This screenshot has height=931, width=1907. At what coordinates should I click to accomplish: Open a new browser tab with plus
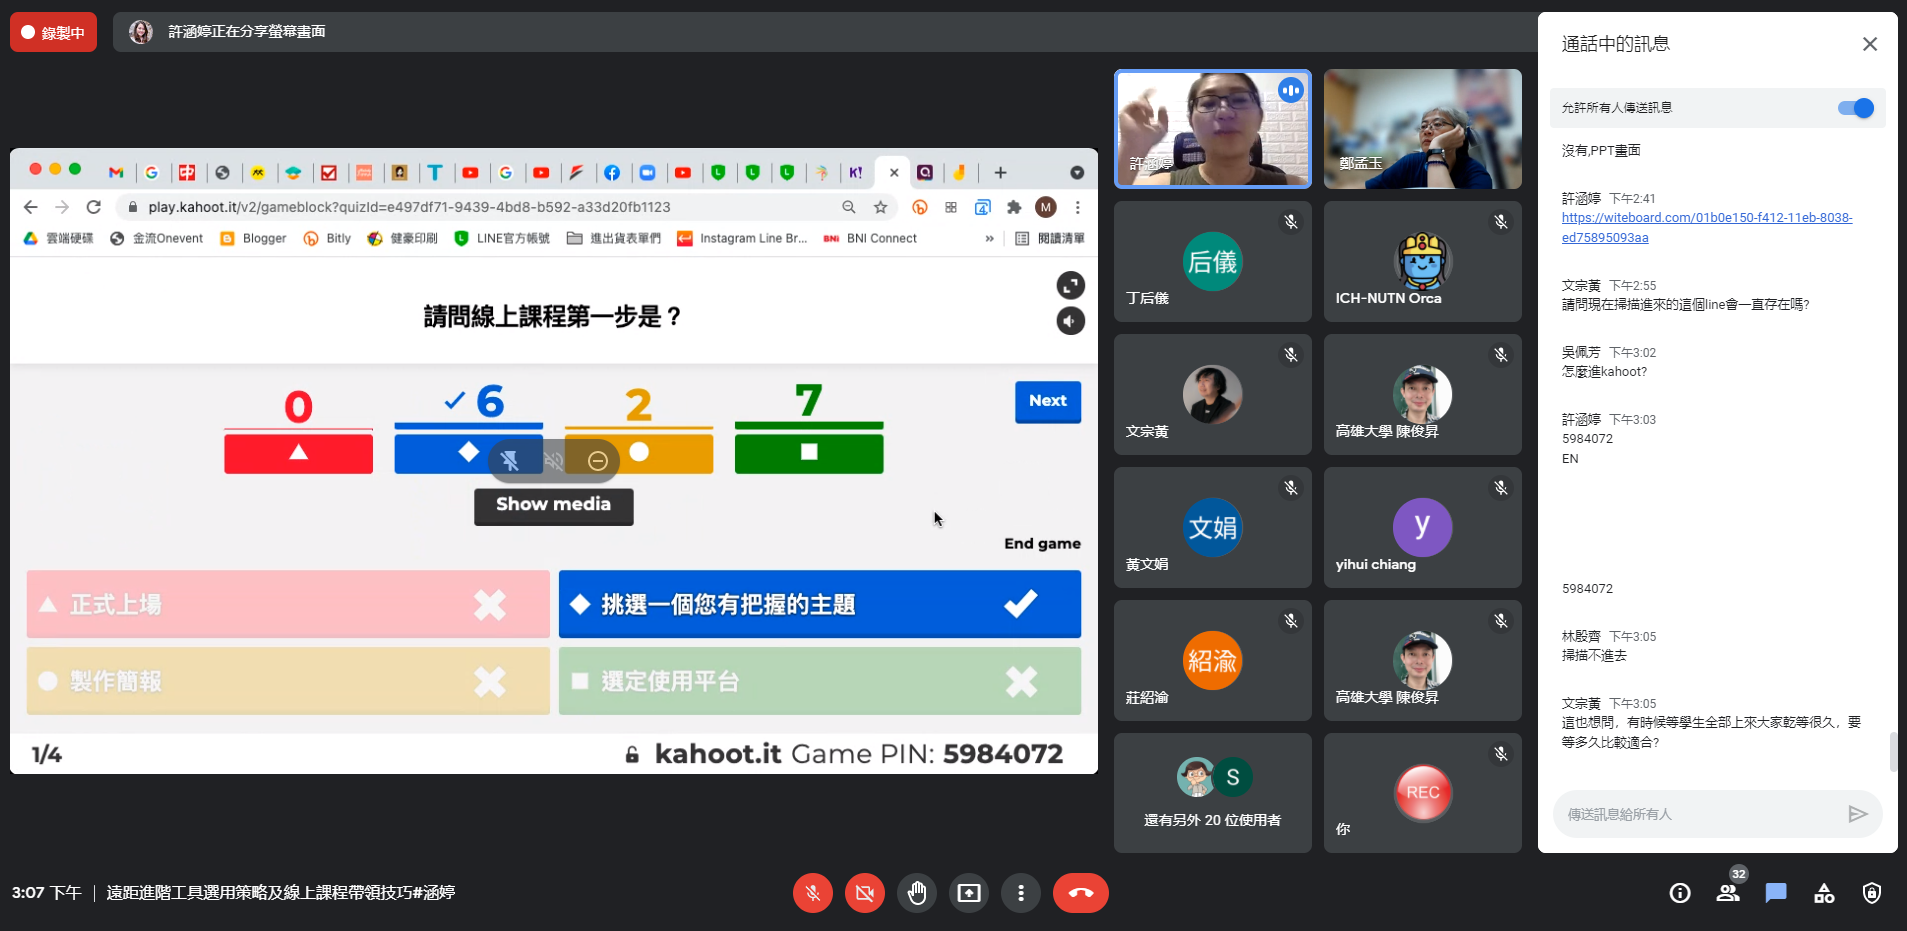(1000, 172)
